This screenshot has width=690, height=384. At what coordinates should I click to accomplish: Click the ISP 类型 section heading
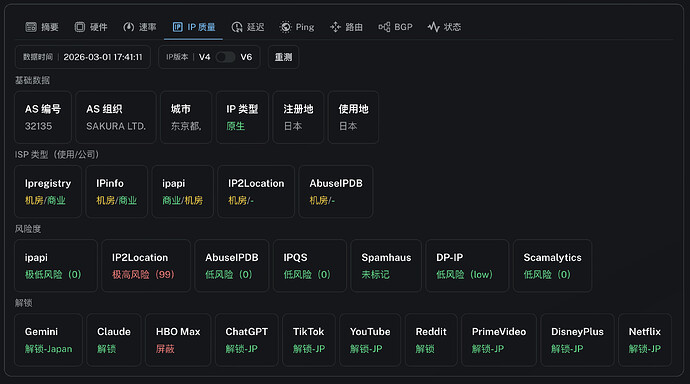(57, 155)
